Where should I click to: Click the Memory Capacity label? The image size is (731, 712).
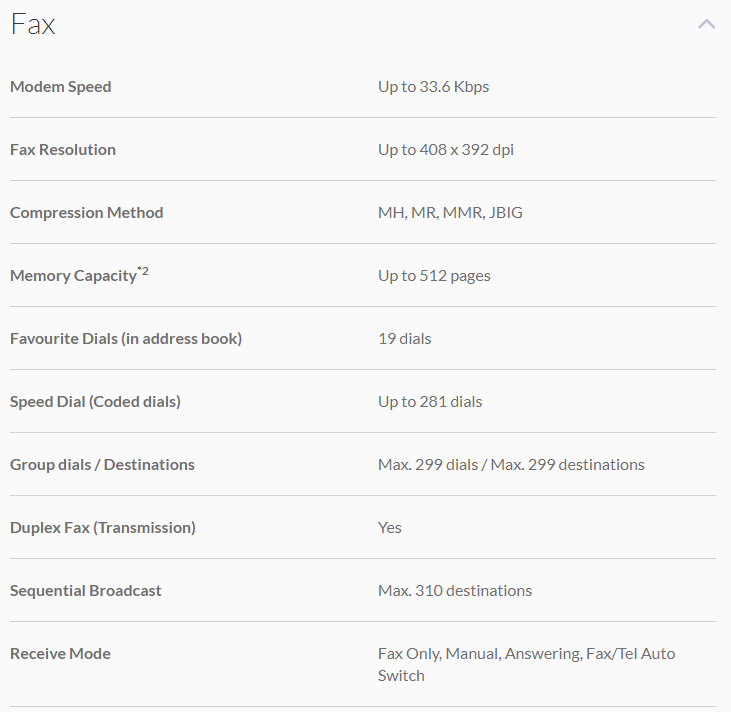tap(73, 276)
